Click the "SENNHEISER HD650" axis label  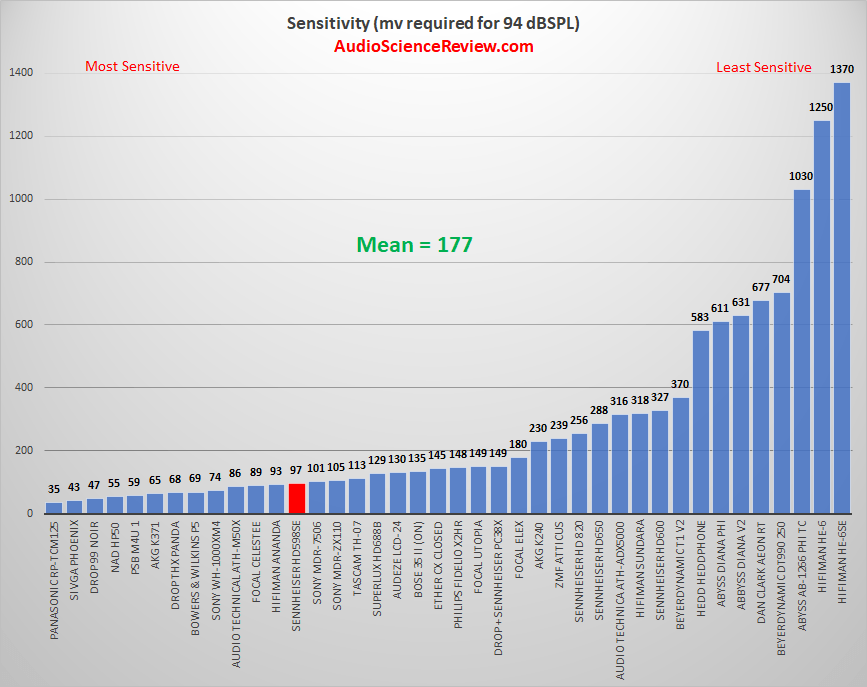599,570
